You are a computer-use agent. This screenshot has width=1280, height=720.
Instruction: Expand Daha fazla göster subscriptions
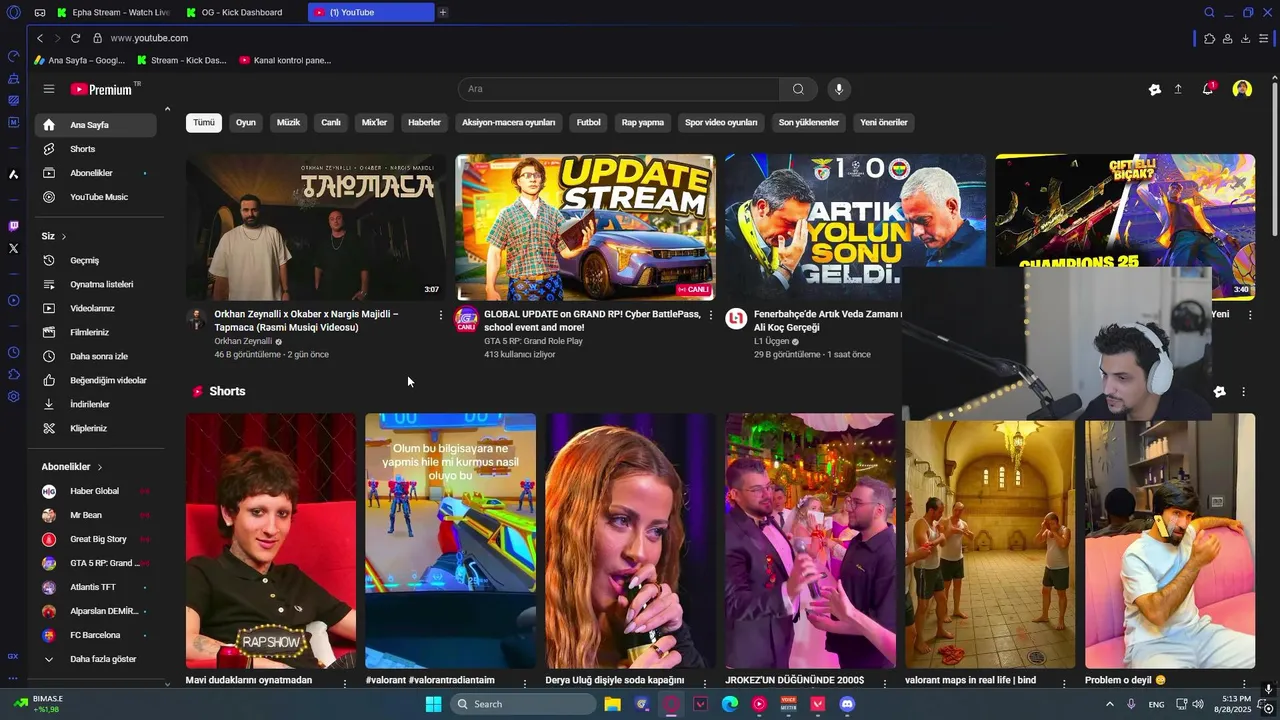tap(95, 659)
